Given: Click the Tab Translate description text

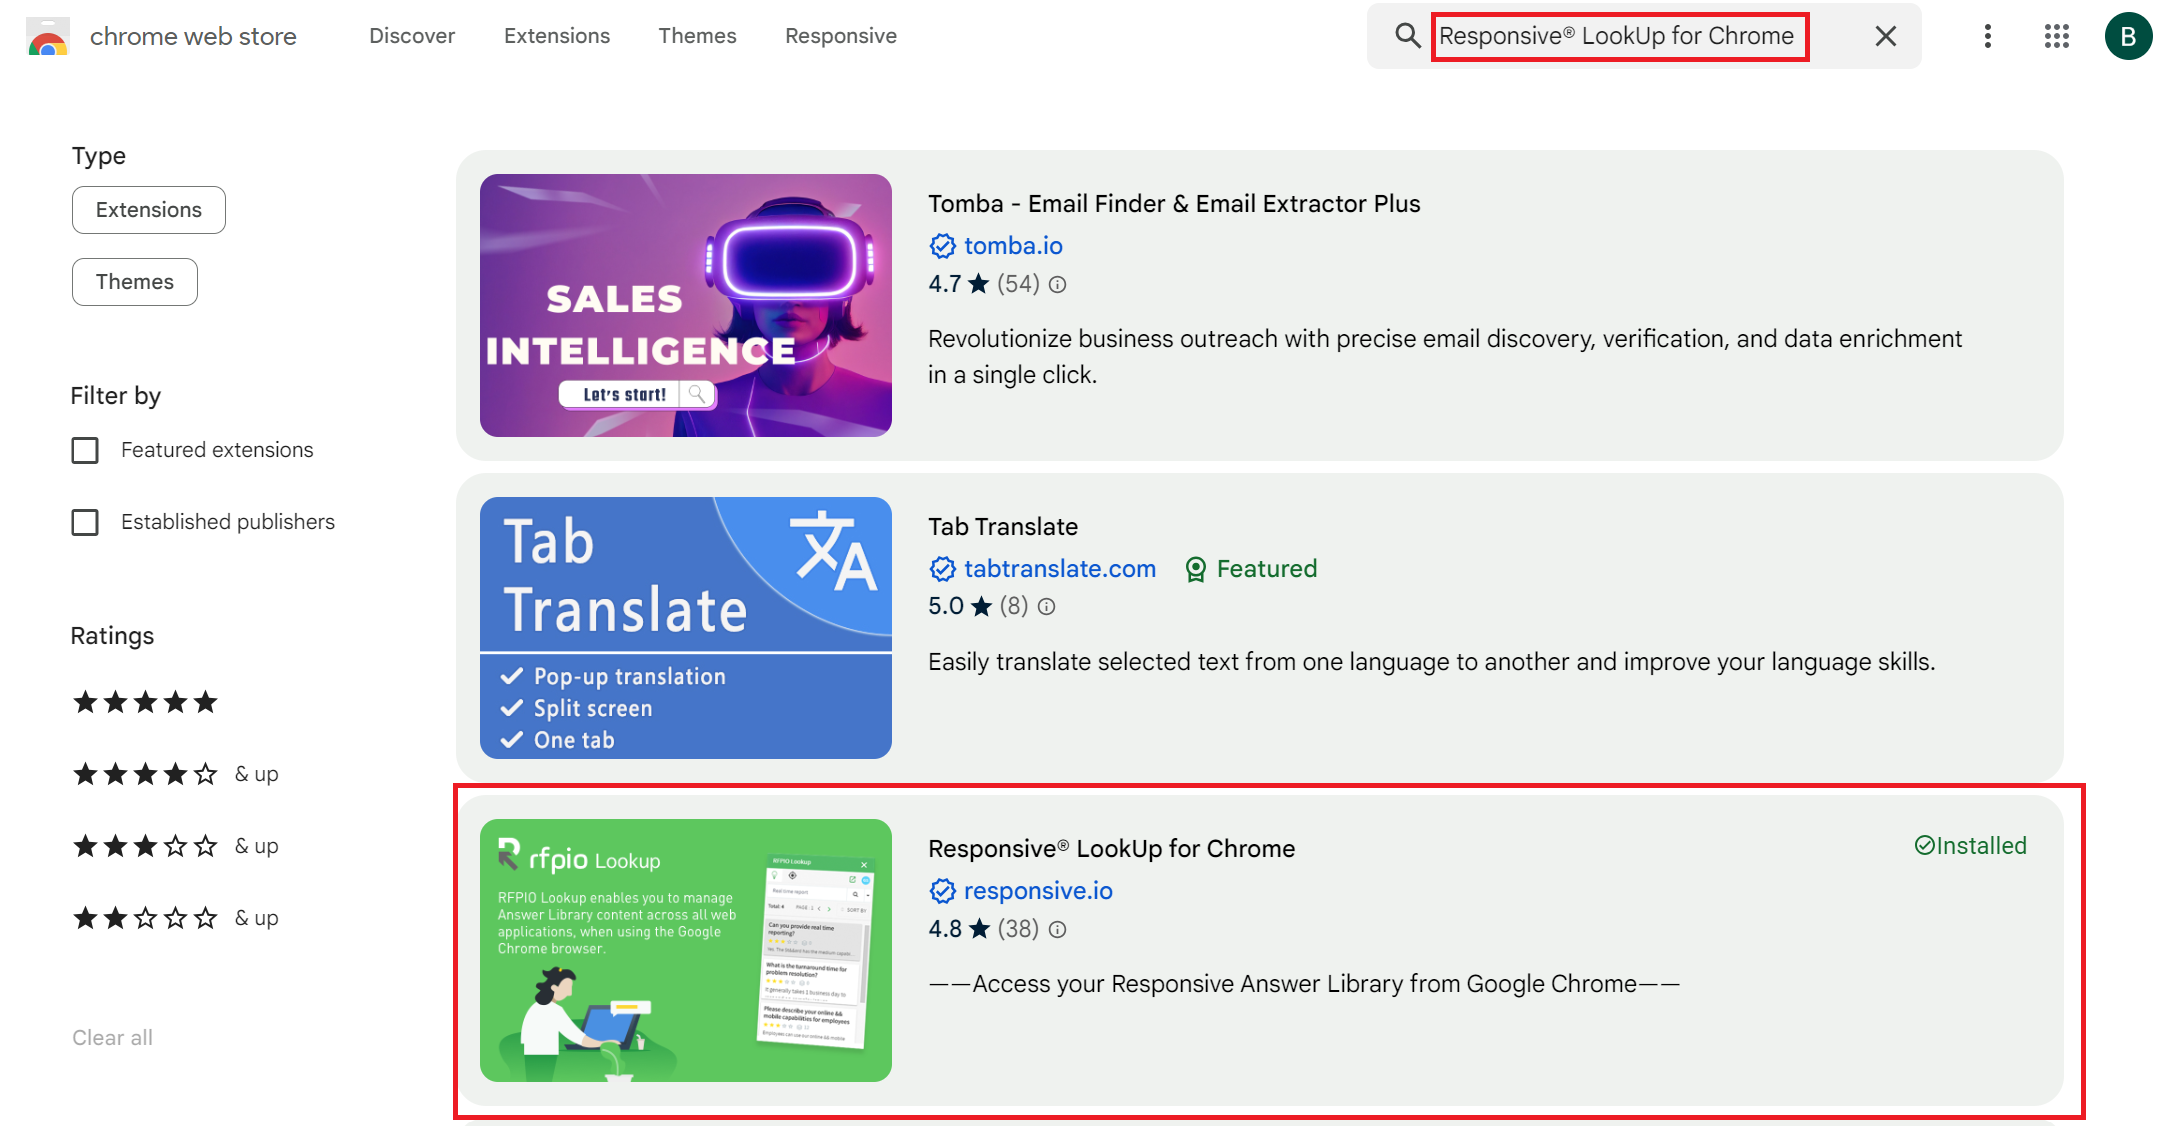Looking at the screenshot, I should pos(1432,662).
